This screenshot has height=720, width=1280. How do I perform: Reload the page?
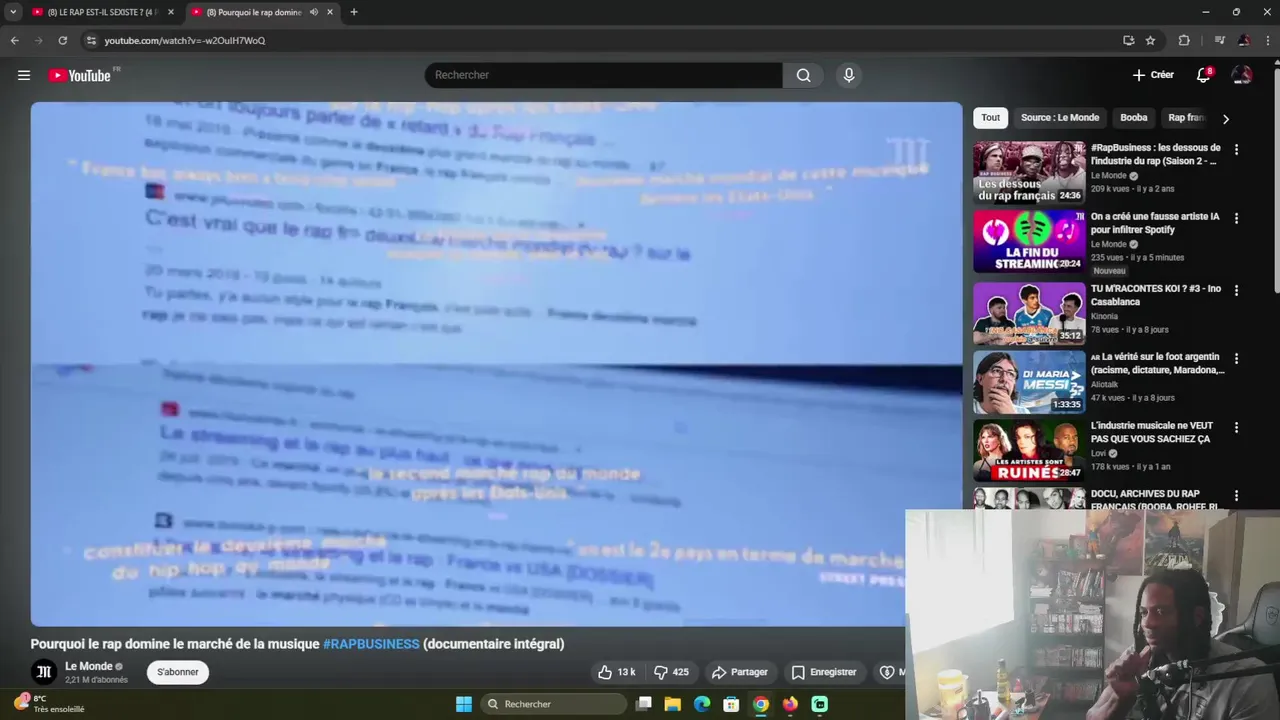pos(62,40)
